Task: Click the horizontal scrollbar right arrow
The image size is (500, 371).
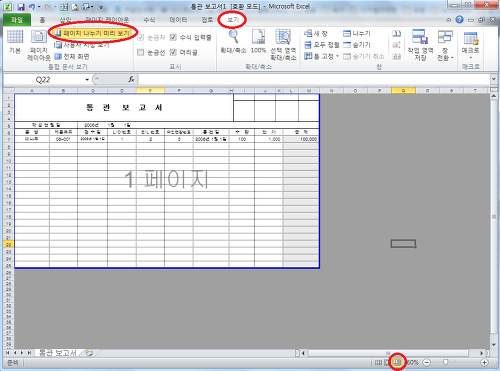Action: [481, 353]
